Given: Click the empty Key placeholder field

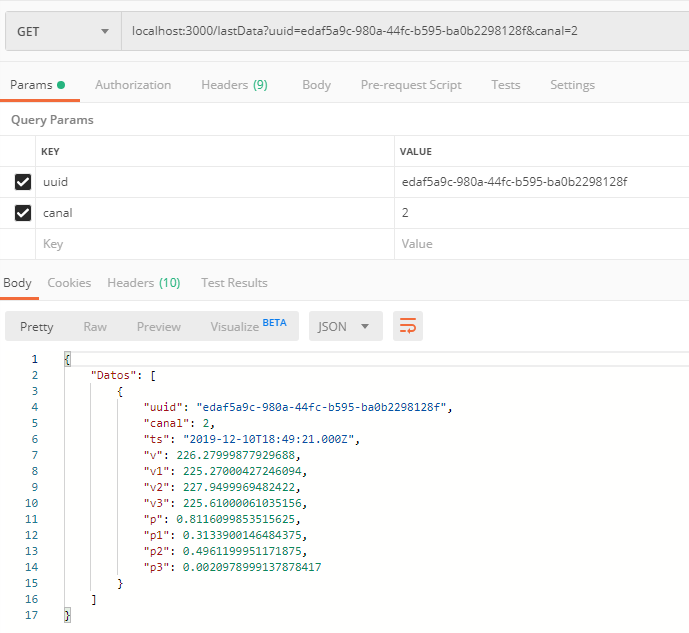Looking at the screenshot, I should coord(200,244).
